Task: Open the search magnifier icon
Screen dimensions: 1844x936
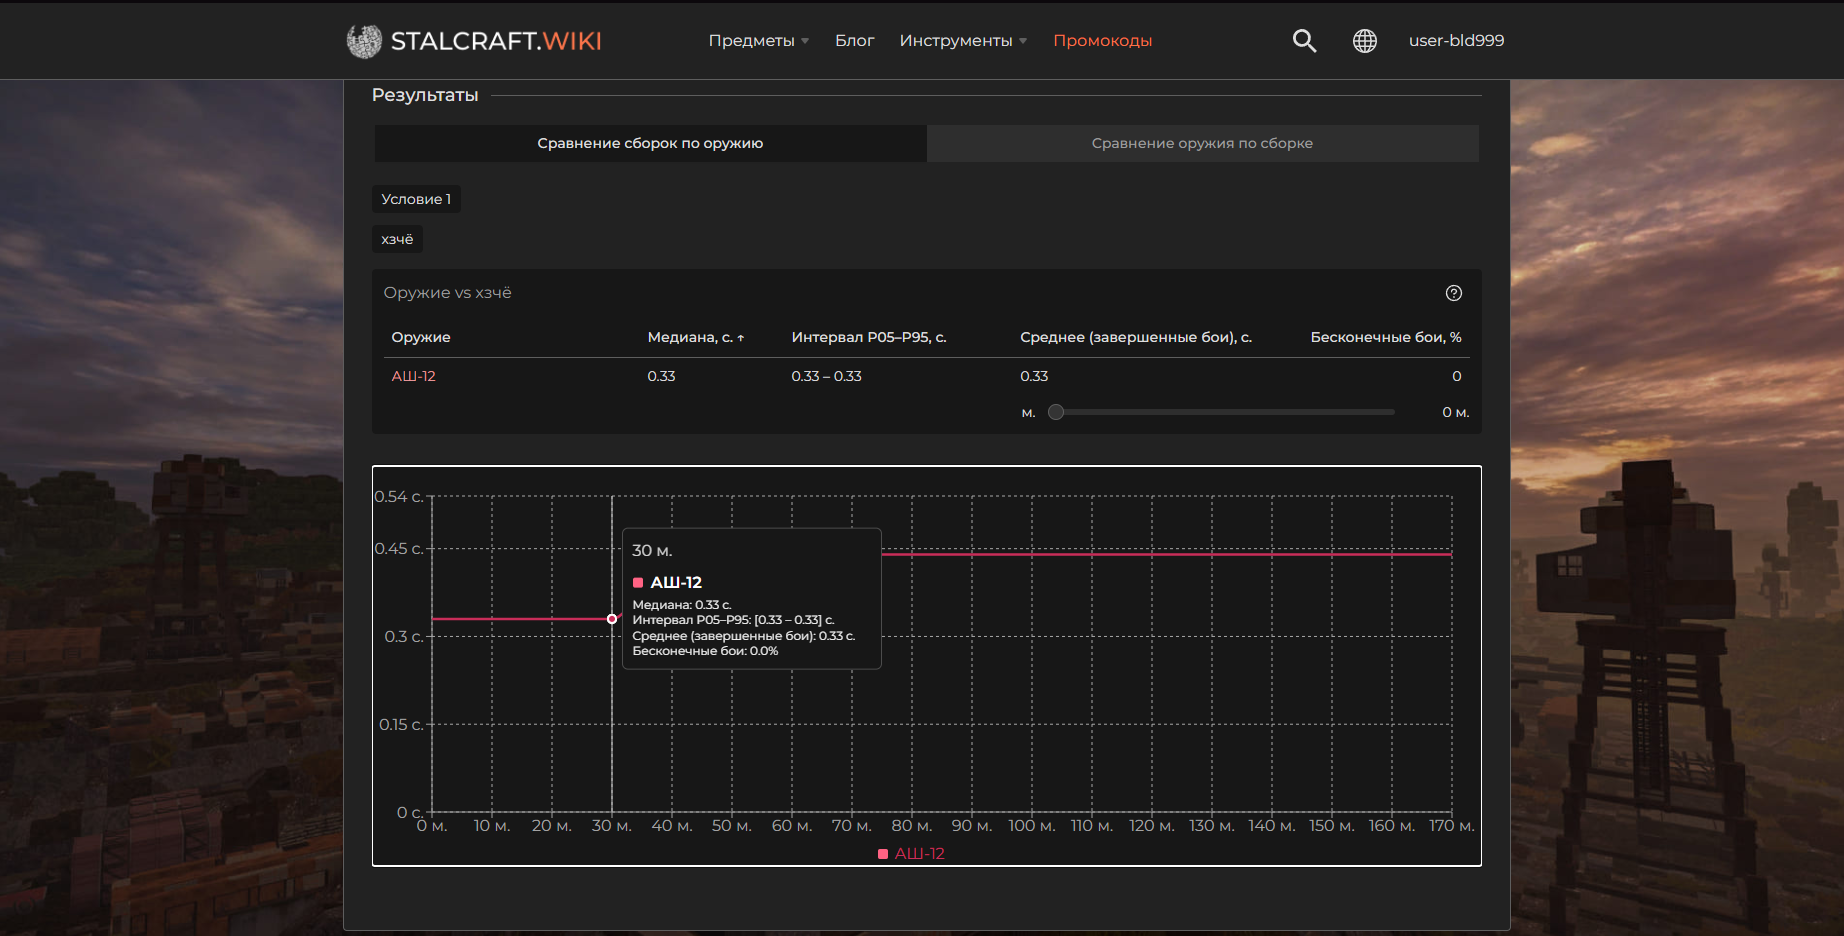Action: [x=1304, y=41]
